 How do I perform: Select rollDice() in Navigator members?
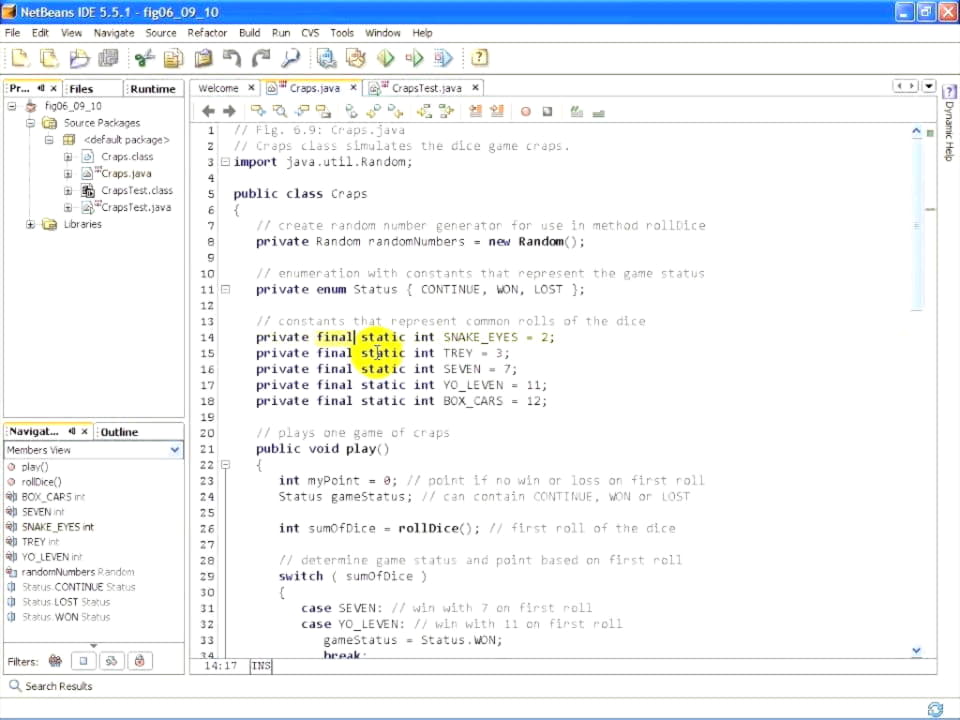coord(41,482)
